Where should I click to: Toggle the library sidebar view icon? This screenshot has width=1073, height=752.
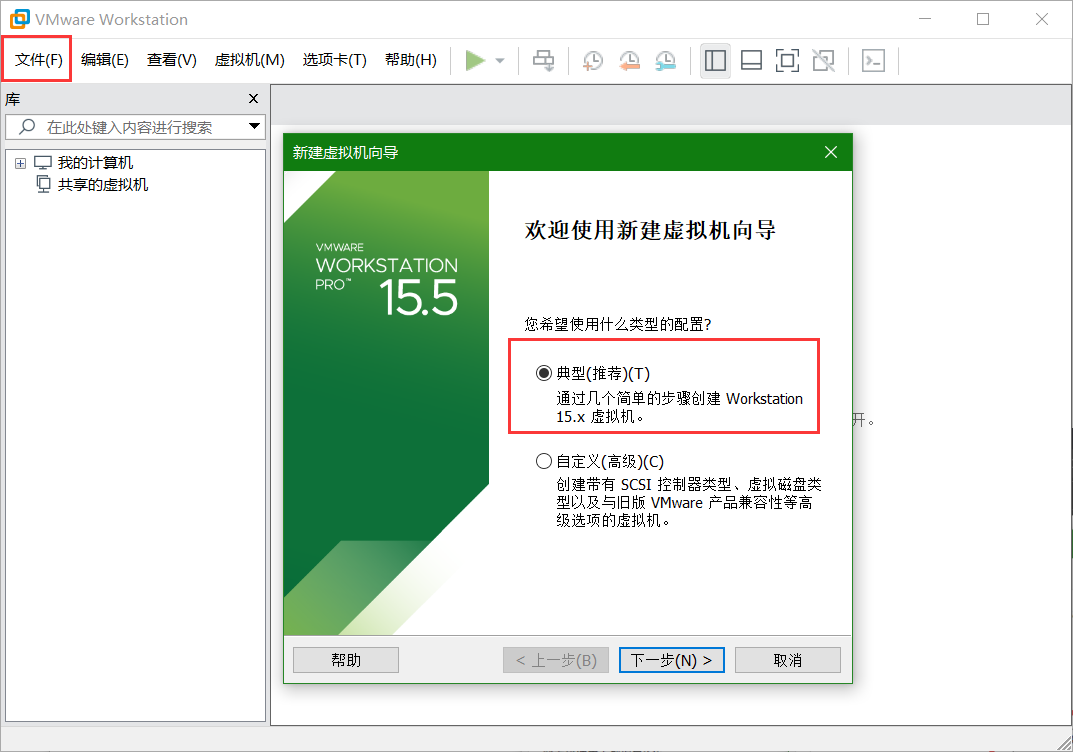pos(715,60)
